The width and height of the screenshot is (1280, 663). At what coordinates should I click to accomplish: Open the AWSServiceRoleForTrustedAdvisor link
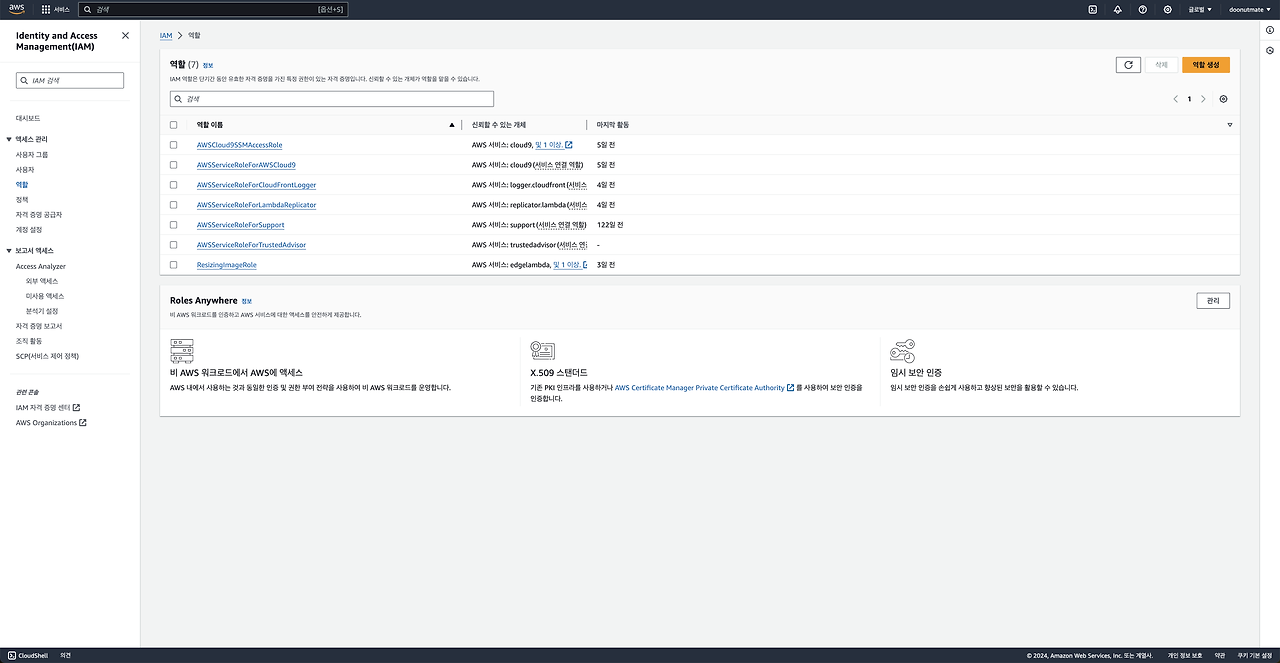[252, 245]
